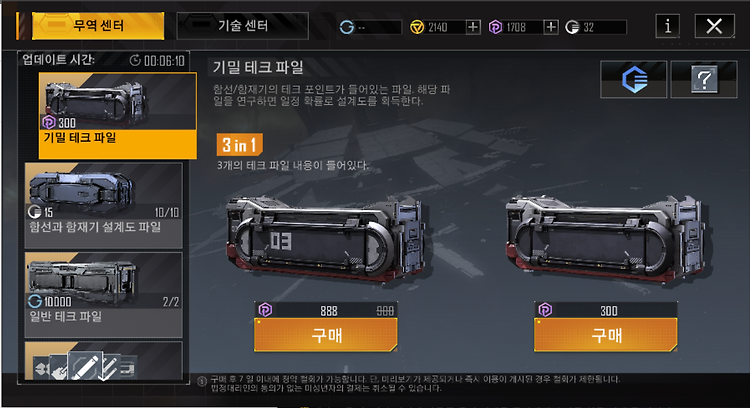
Task: Select 함선과 함재기 설계도 파일 item
Action: pos(103,205)
